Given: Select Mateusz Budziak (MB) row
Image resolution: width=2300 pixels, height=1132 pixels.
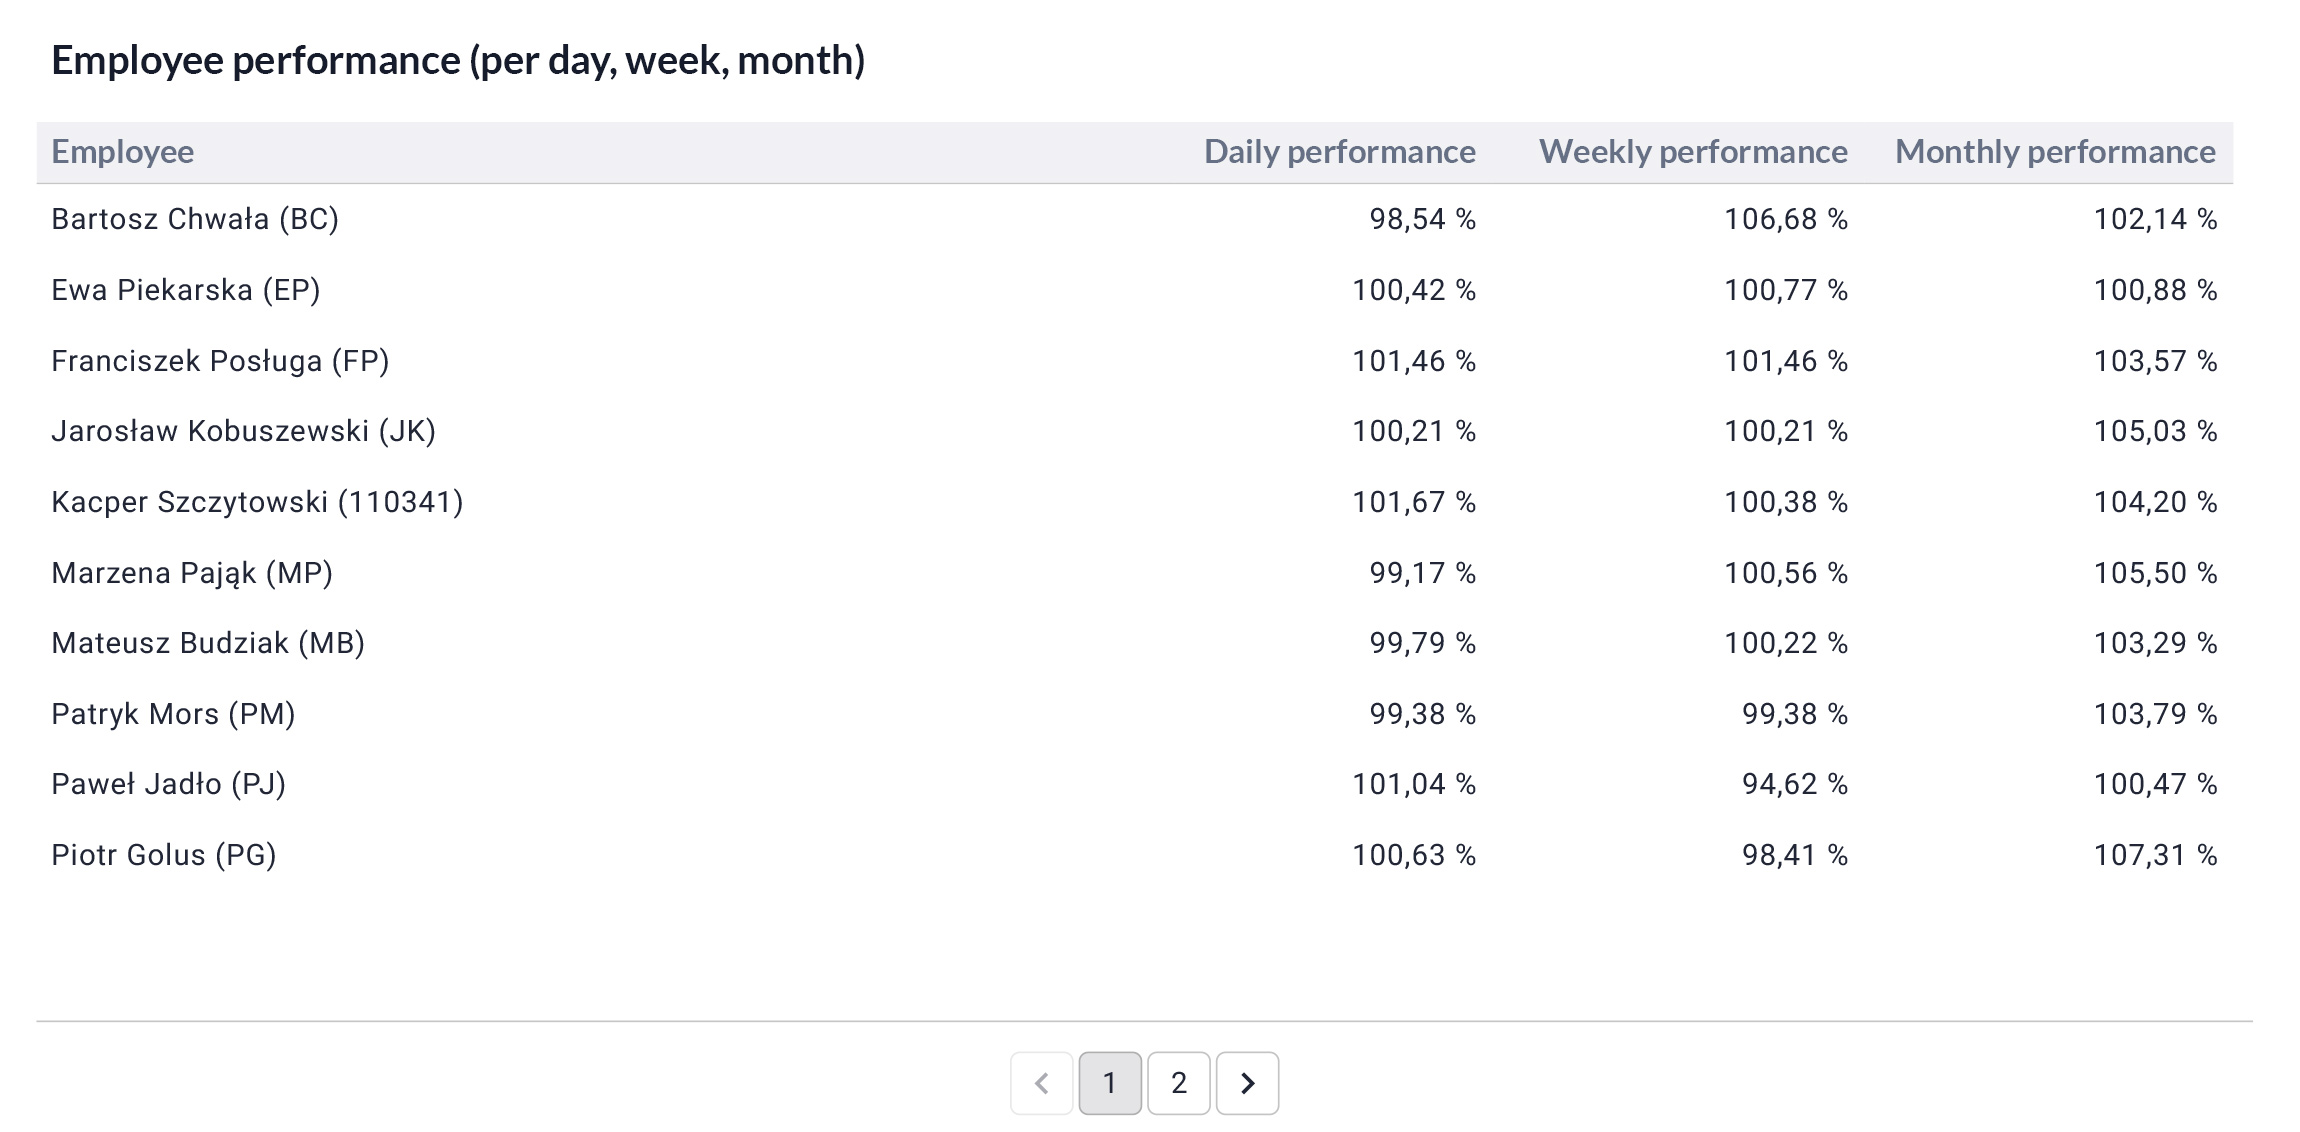Looking at the screenshot, I should [x=1135, y=643].
